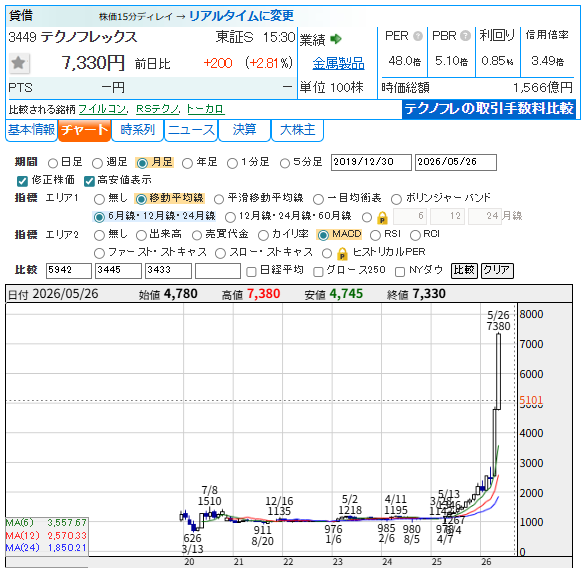
Task: Select MACD indicator
Action: click(x=323, y=235)
